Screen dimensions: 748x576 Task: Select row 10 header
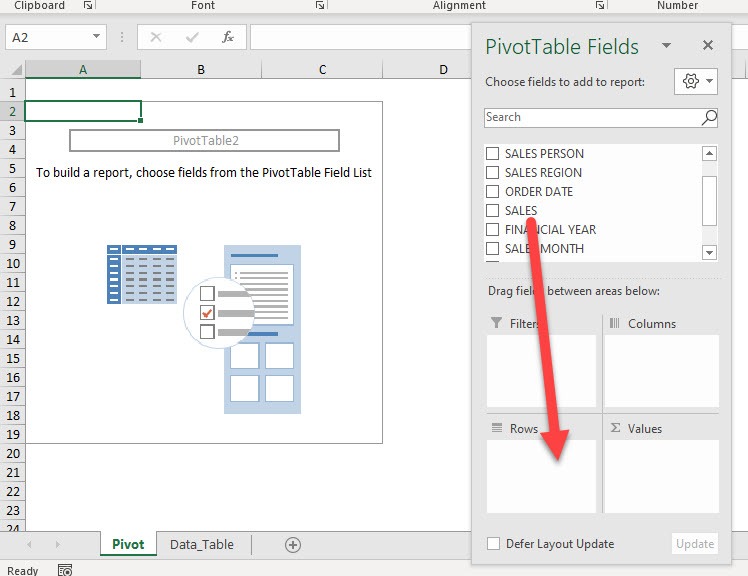(x=12, y=263)
